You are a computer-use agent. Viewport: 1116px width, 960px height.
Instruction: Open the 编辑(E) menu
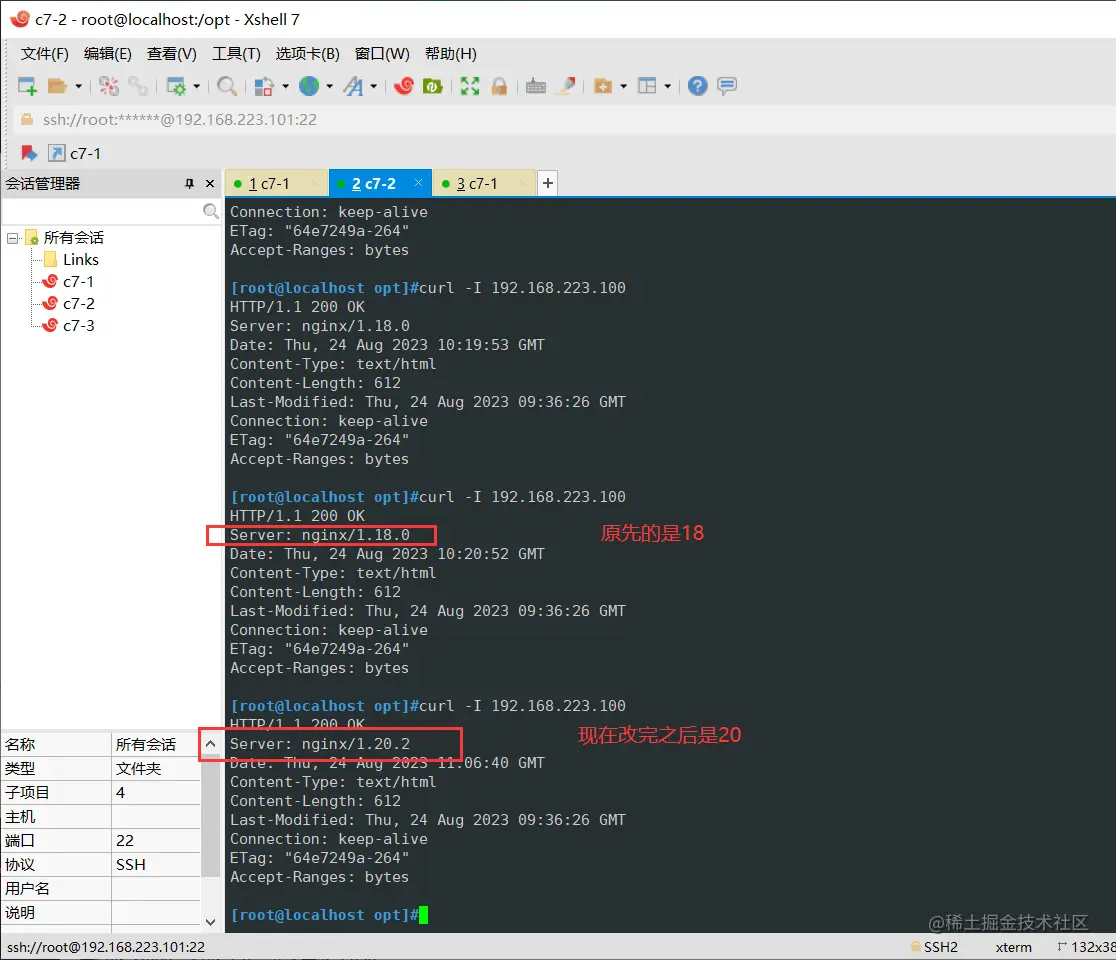[107, 54]
